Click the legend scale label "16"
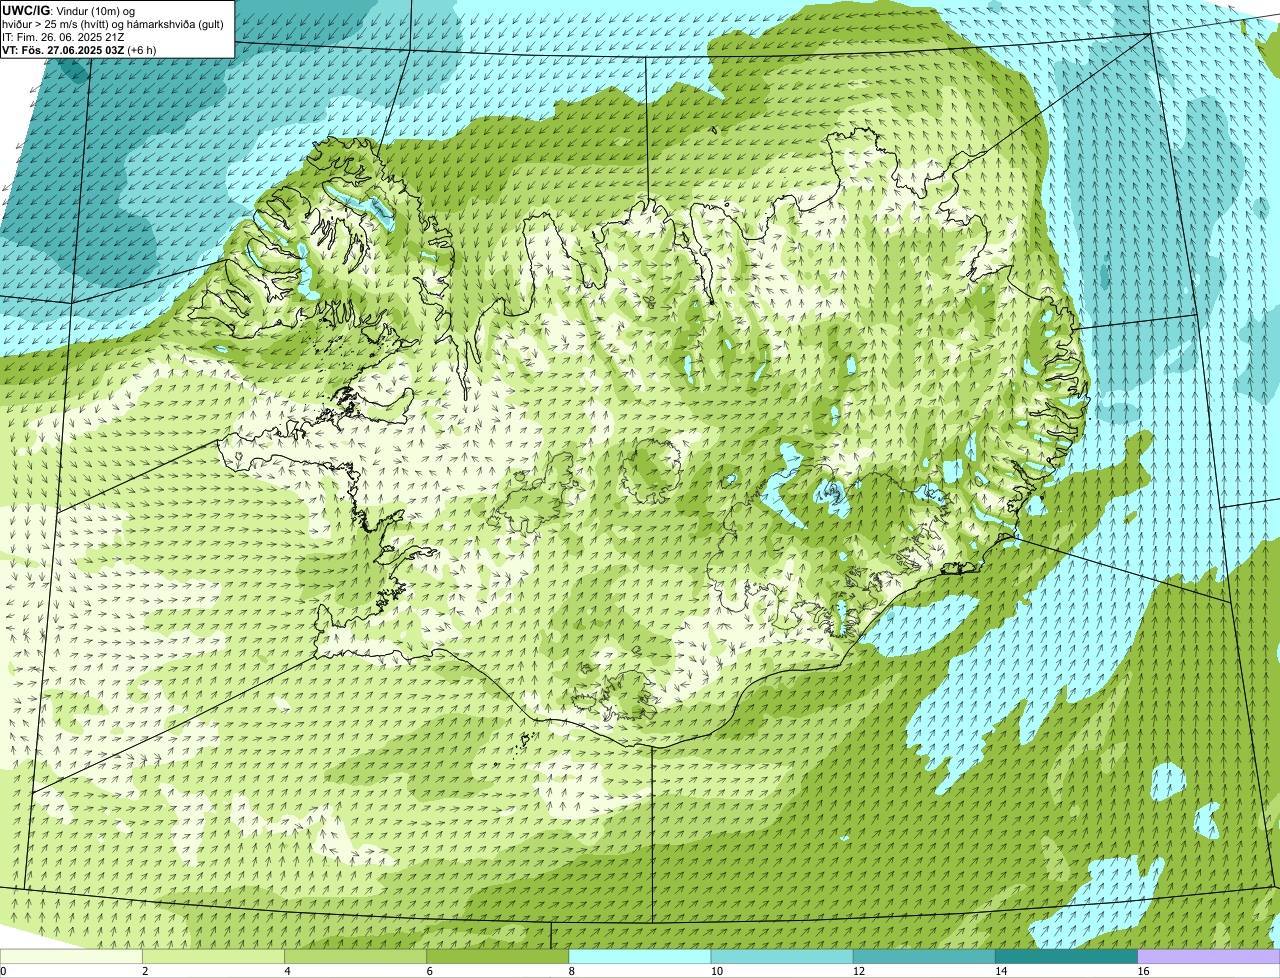Image resolution: width=1280 pixels, height=978 pixels. (x=1143, y=971)
